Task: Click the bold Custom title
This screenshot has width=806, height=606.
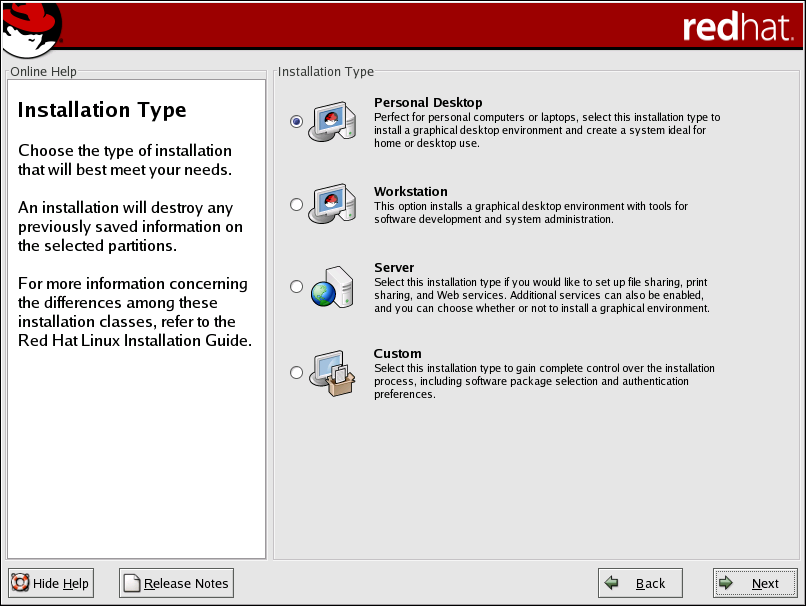Action: tap(397, 354)
